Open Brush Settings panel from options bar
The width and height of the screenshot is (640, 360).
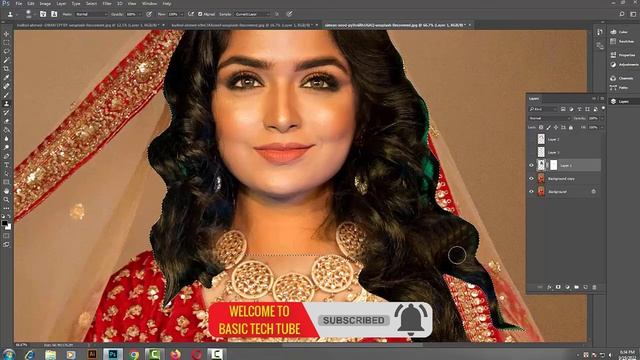[43, 14]
